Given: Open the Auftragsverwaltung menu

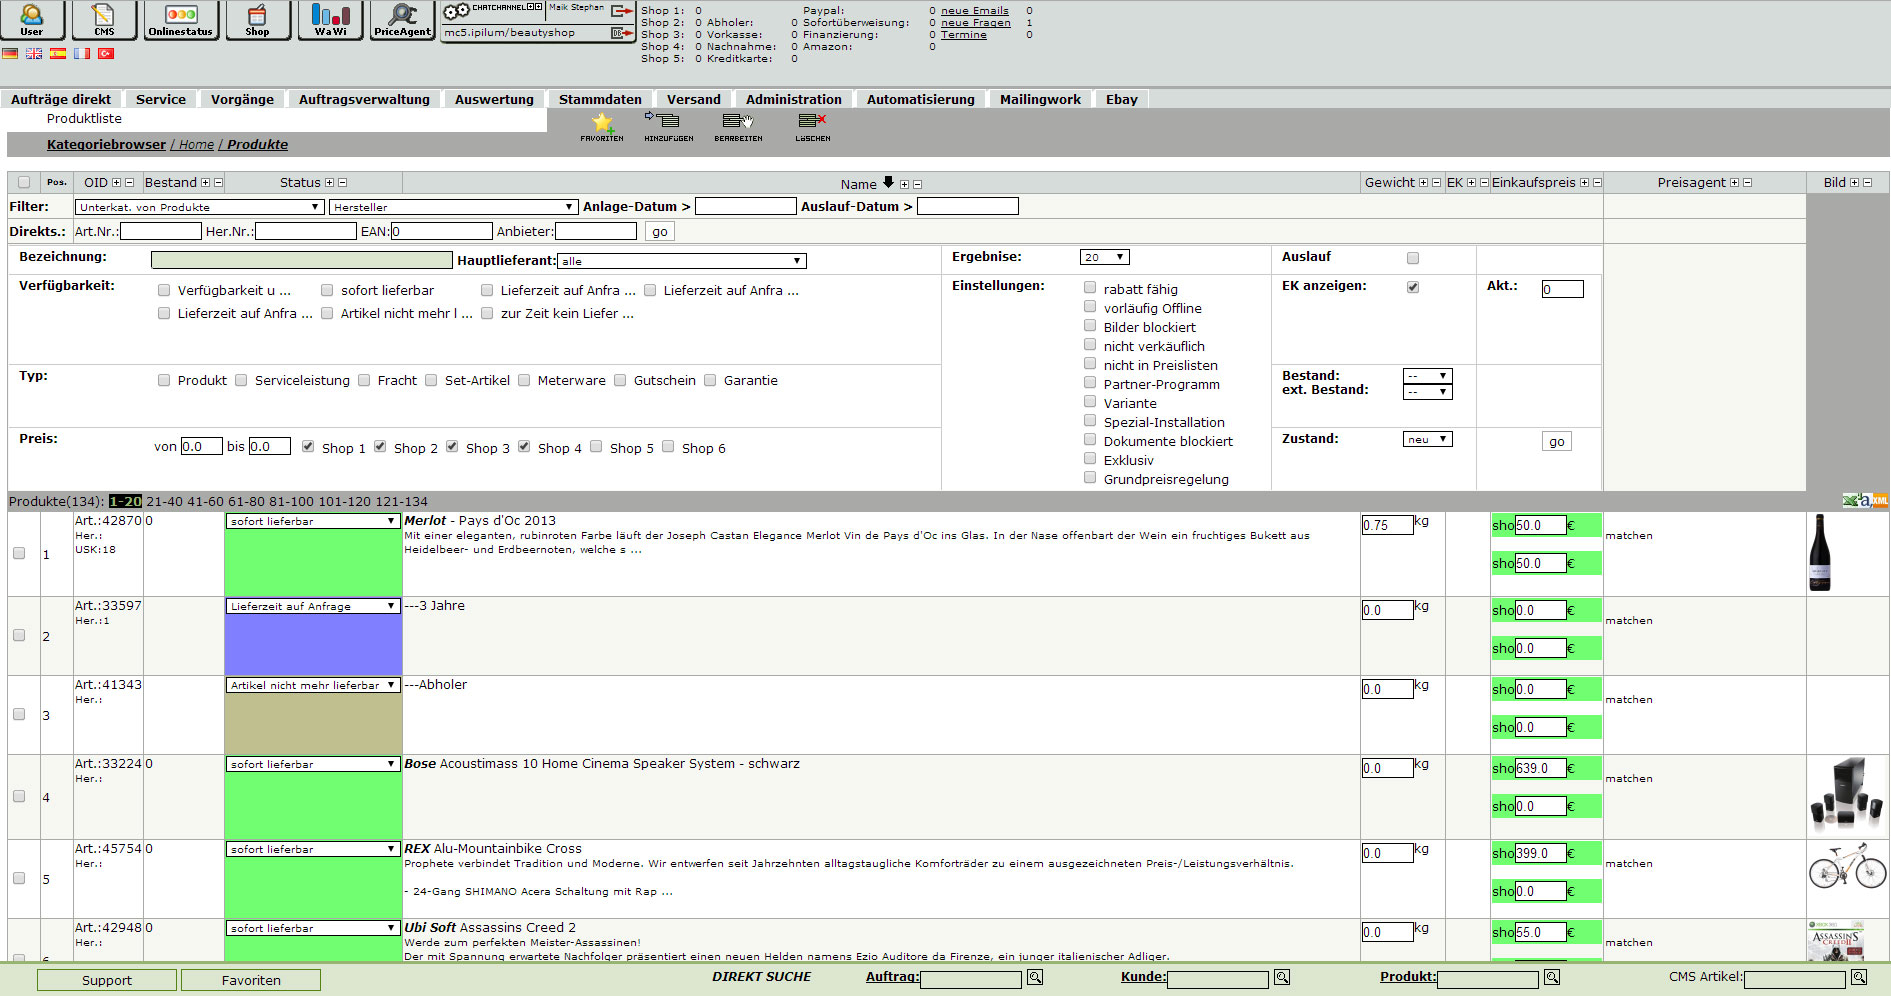Looking at the screenshot, I should pos(364,99).
